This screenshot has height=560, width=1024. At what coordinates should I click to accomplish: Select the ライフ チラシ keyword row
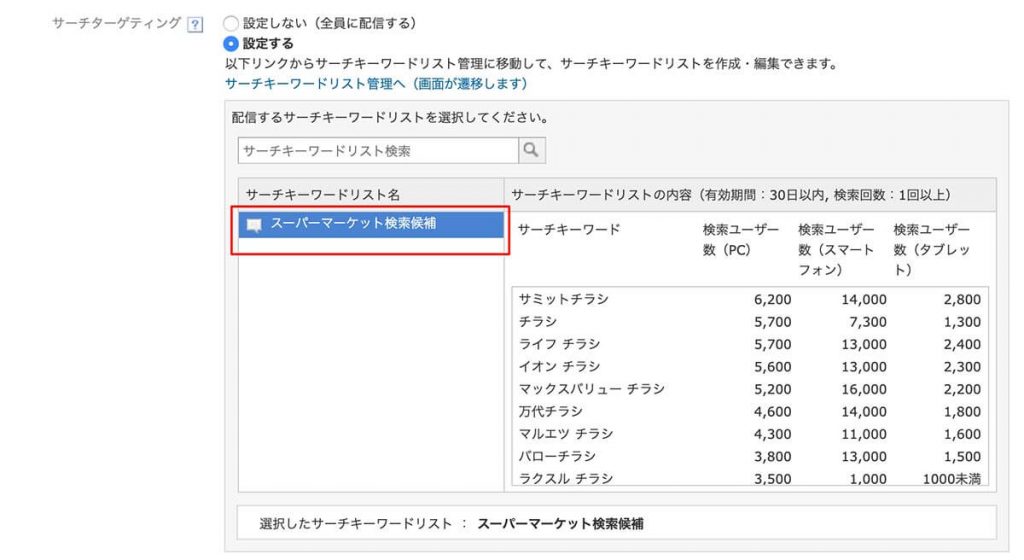750,344
